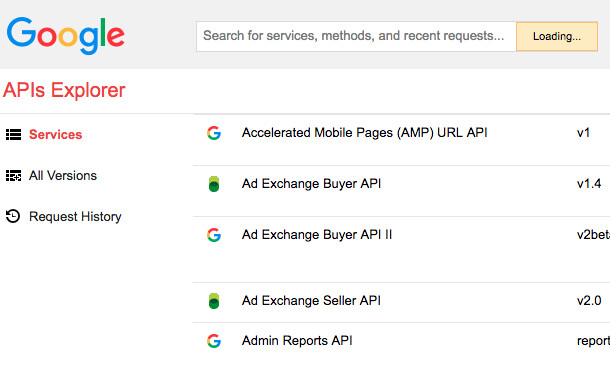Open the Ad Exchange Buyer API entry
610x366 pixels.
[x=311, y=184]
